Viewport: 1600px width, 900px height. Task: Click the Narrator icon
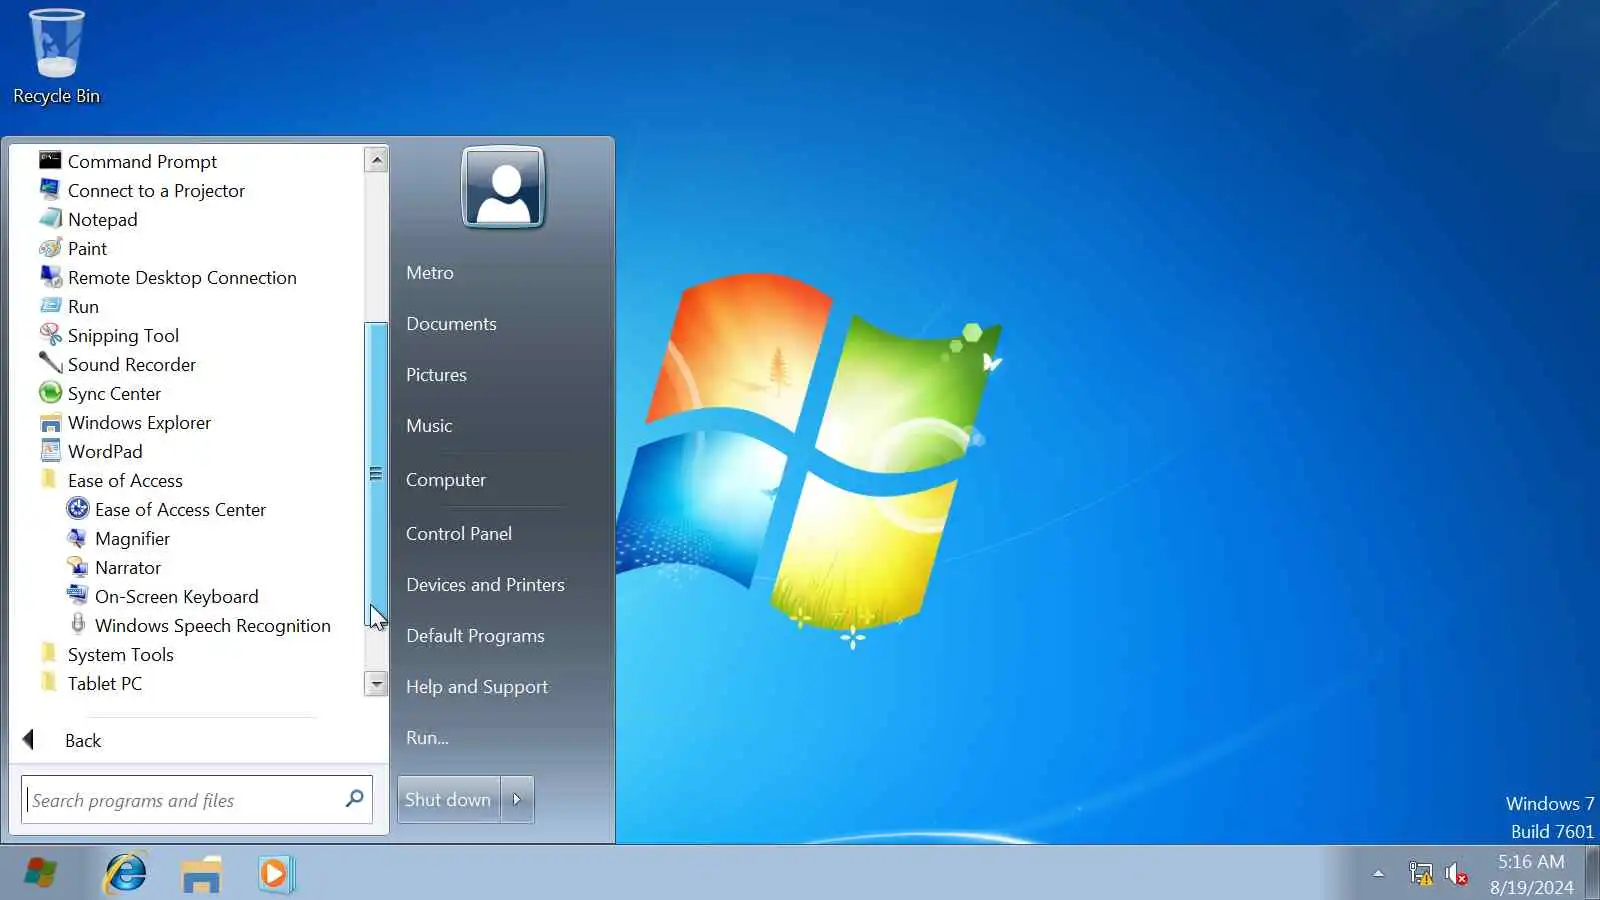[77, 566]
